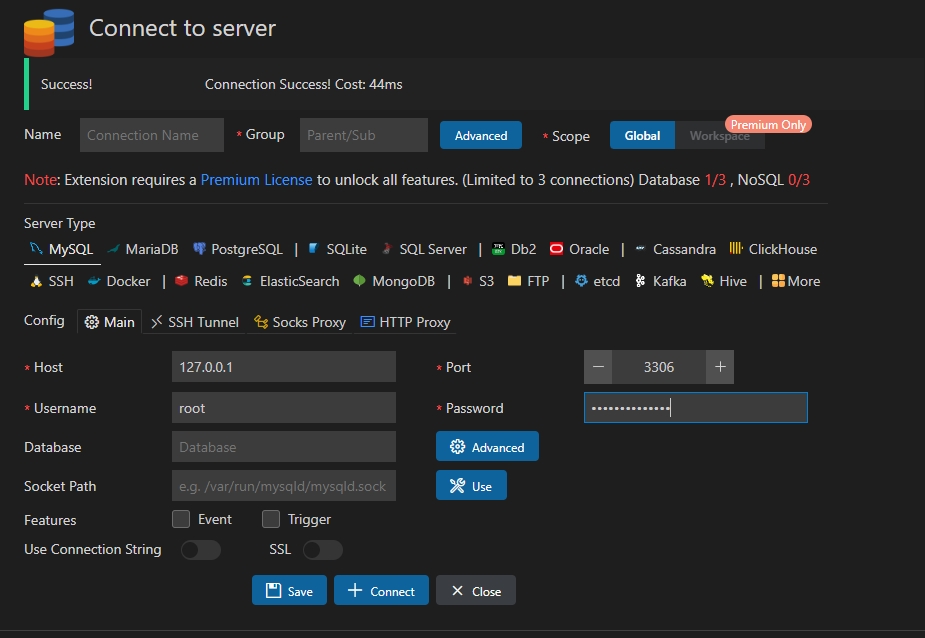Toggle Use Connection String switch
Image resolution: width=925 pixels, height=638 pixels.
(201, 550)
